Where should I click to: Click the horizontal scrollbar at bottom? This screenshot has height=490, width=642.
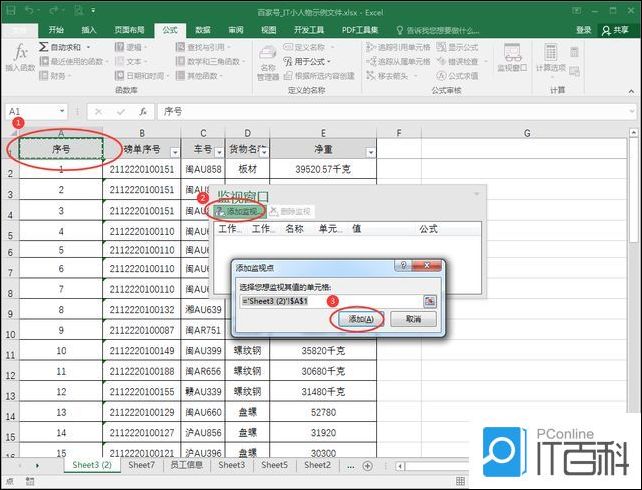[x=430, y=466]
